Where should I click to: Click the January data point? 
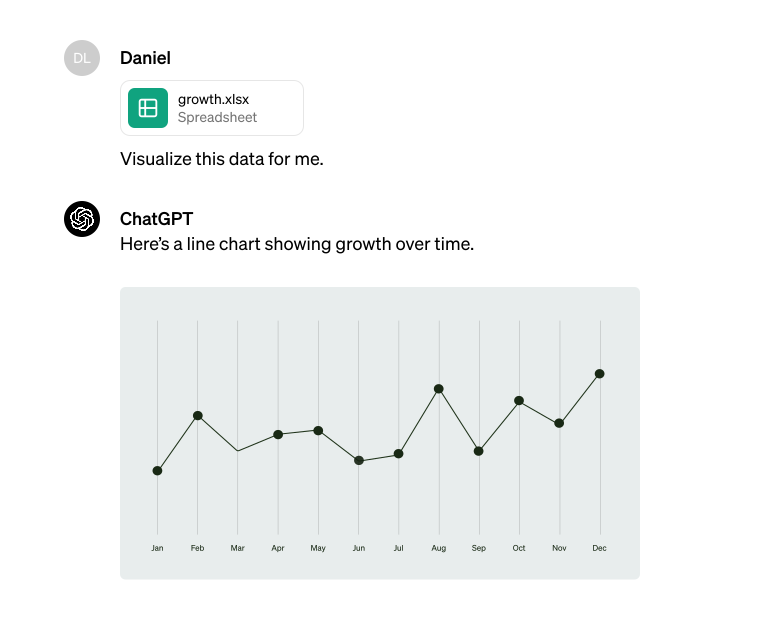157,470
